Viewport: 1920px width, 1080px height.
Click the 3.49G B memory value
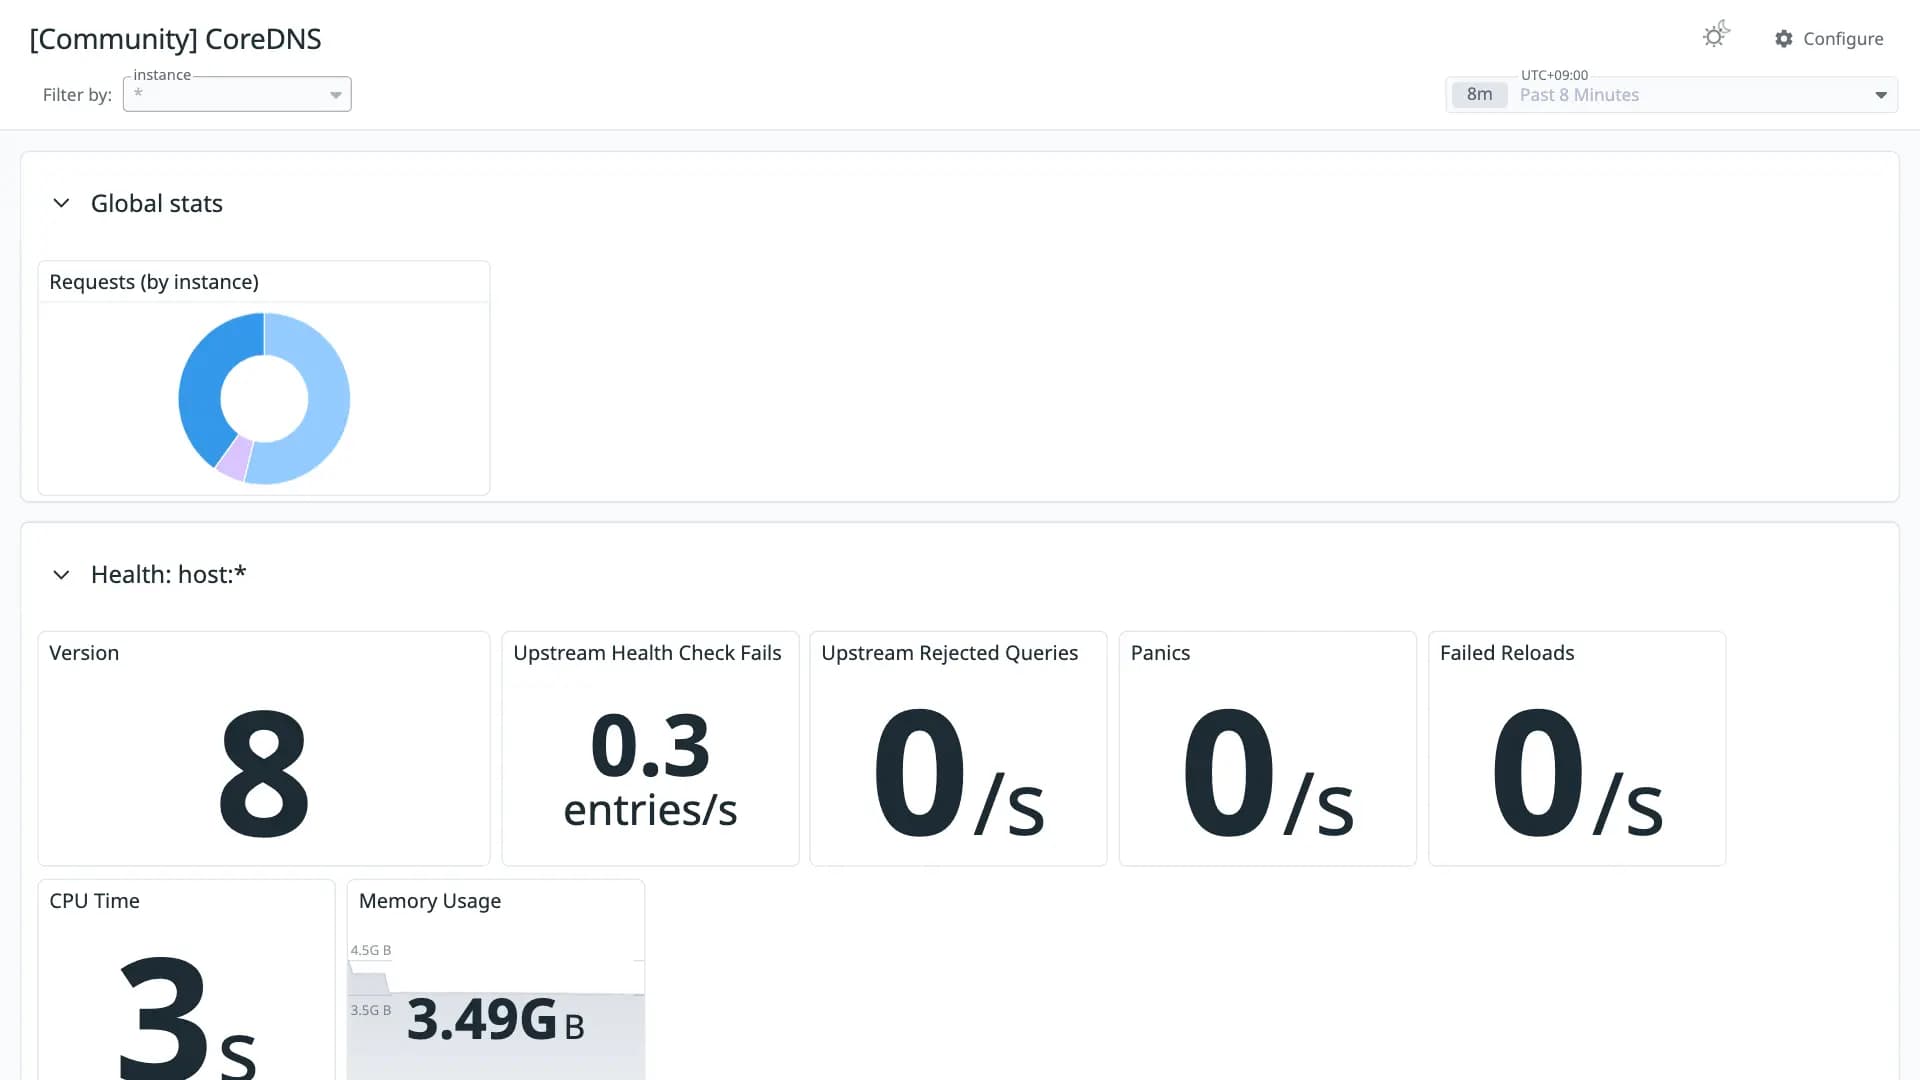(x=496, y=1020)
